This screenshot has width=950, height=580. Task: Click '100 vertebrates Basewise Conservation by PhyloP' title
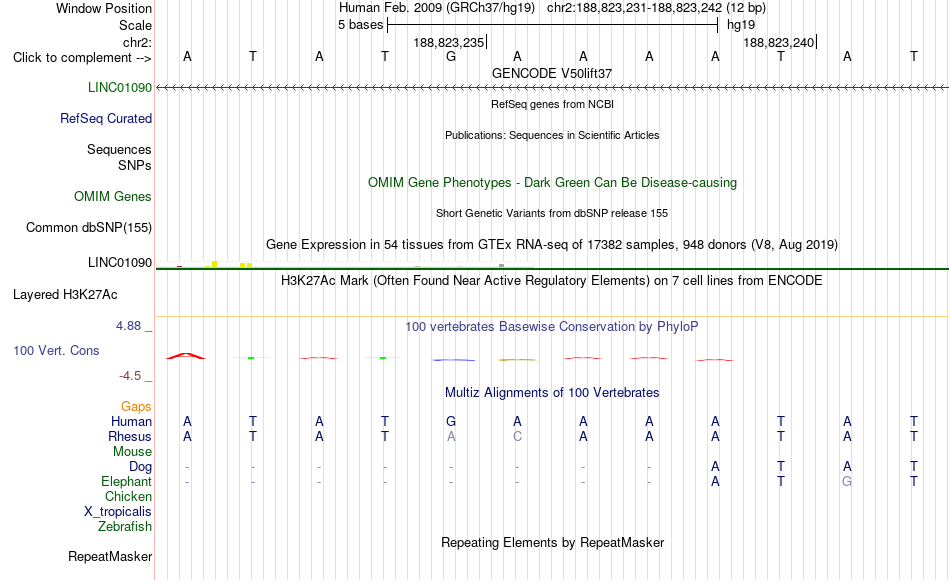[x=552, y=327]
